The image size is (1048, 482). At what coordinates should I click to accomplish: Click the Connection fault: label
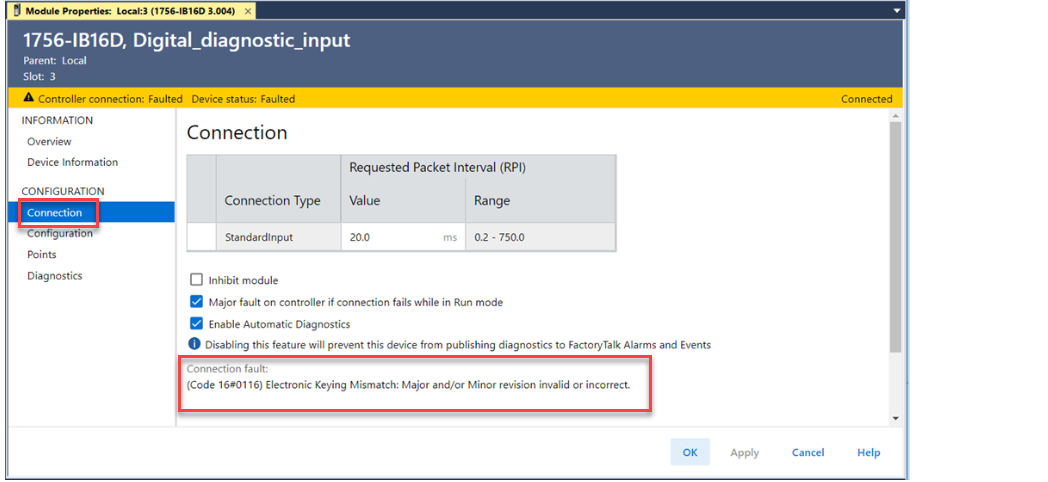coord(225,368)
